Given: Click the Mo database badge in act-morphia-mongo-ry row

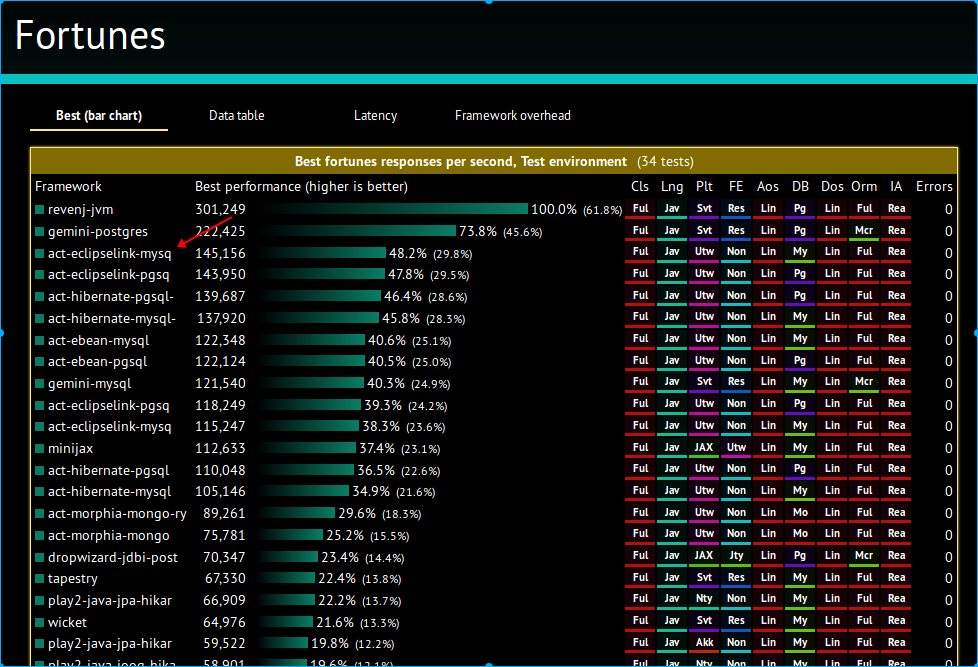Looking at the screenshot, I should point(800,513).
